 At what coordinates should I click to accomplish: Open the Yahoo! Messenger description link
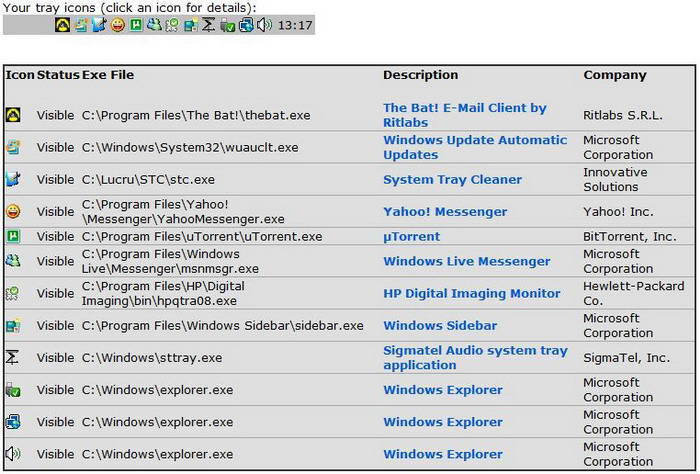(x=445, y=212)
